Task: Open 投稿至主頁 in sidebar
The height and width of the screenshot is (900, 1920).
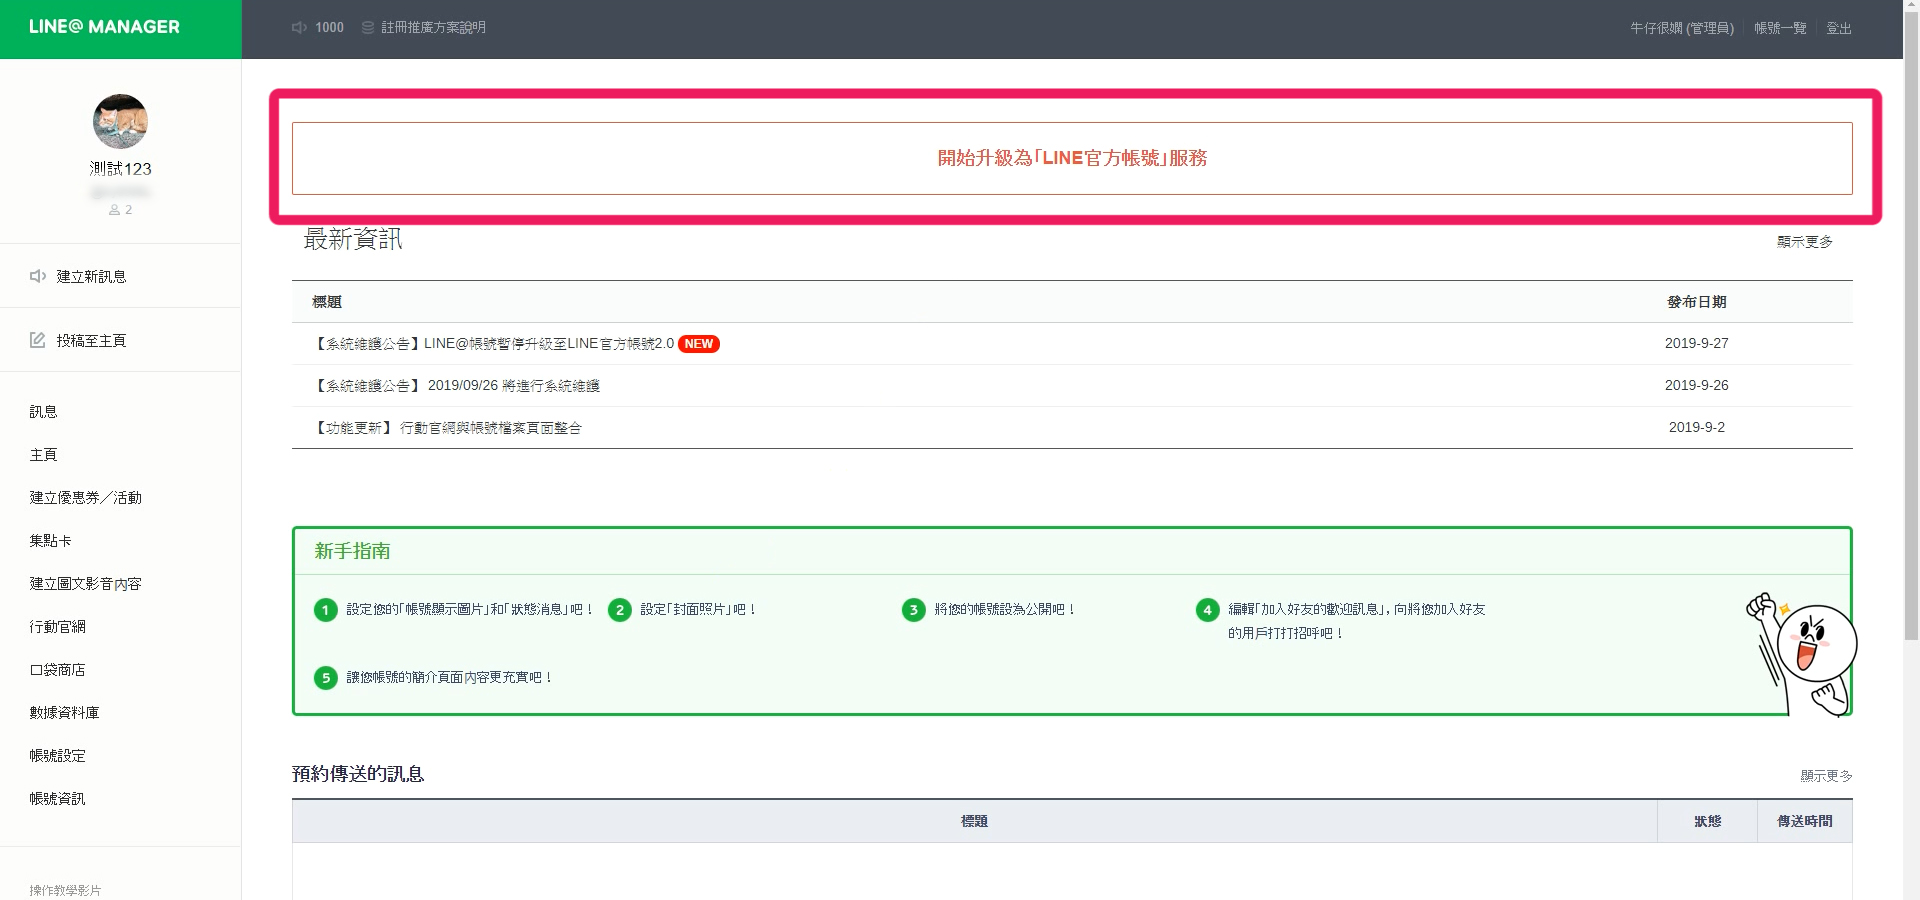Action: point(91,340)
